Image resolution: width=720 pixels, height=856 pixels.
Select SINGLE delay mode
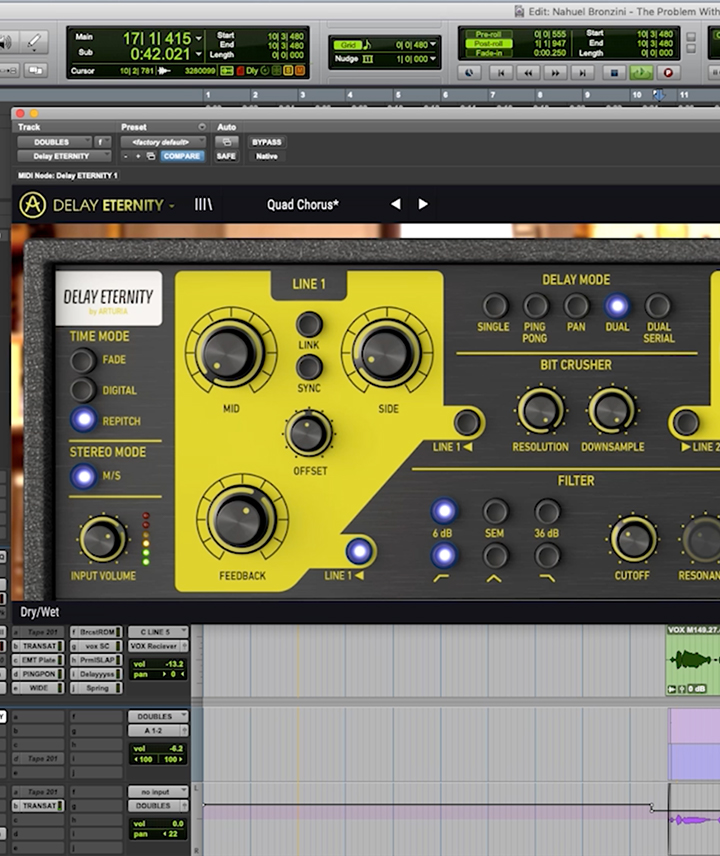click(x=495, y=306)
